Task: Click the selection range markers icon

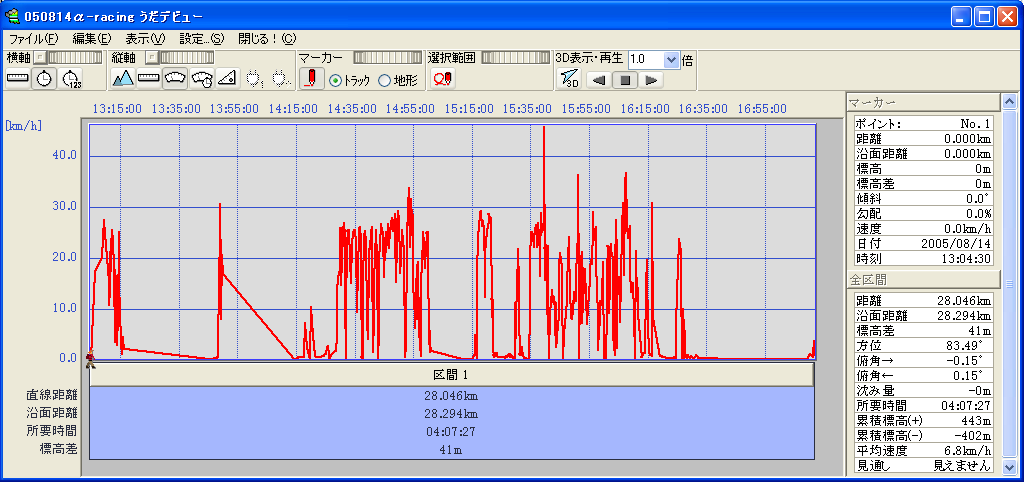Action: pos(442,79)
